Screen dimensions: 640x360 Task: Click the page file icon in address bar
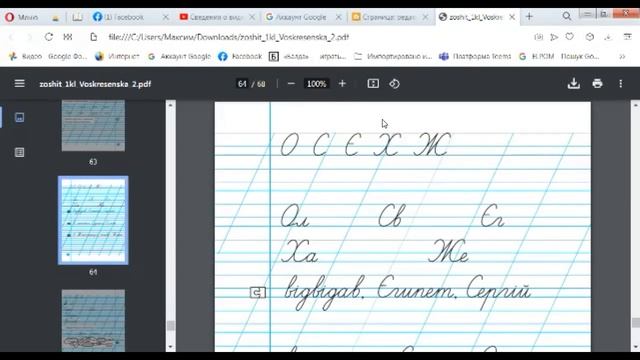93,37
